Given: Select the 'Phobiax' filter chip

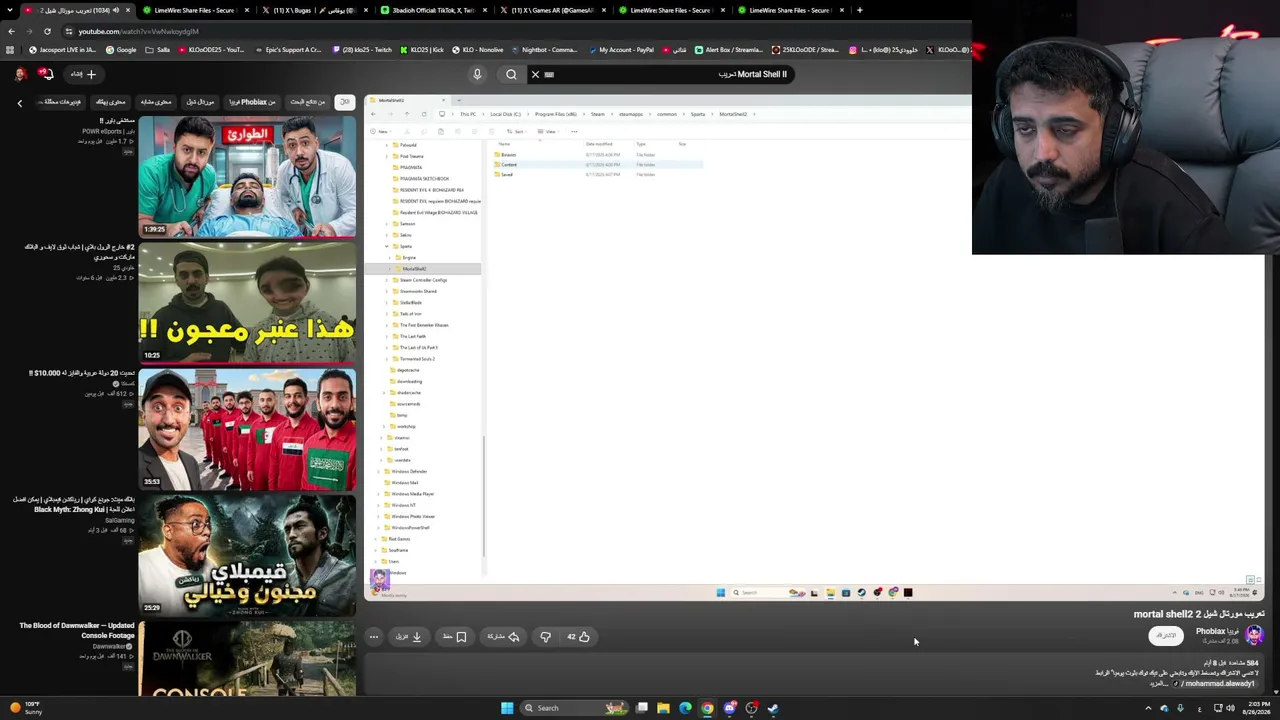Looking at the screenshot, I should [x=253, y=102].
